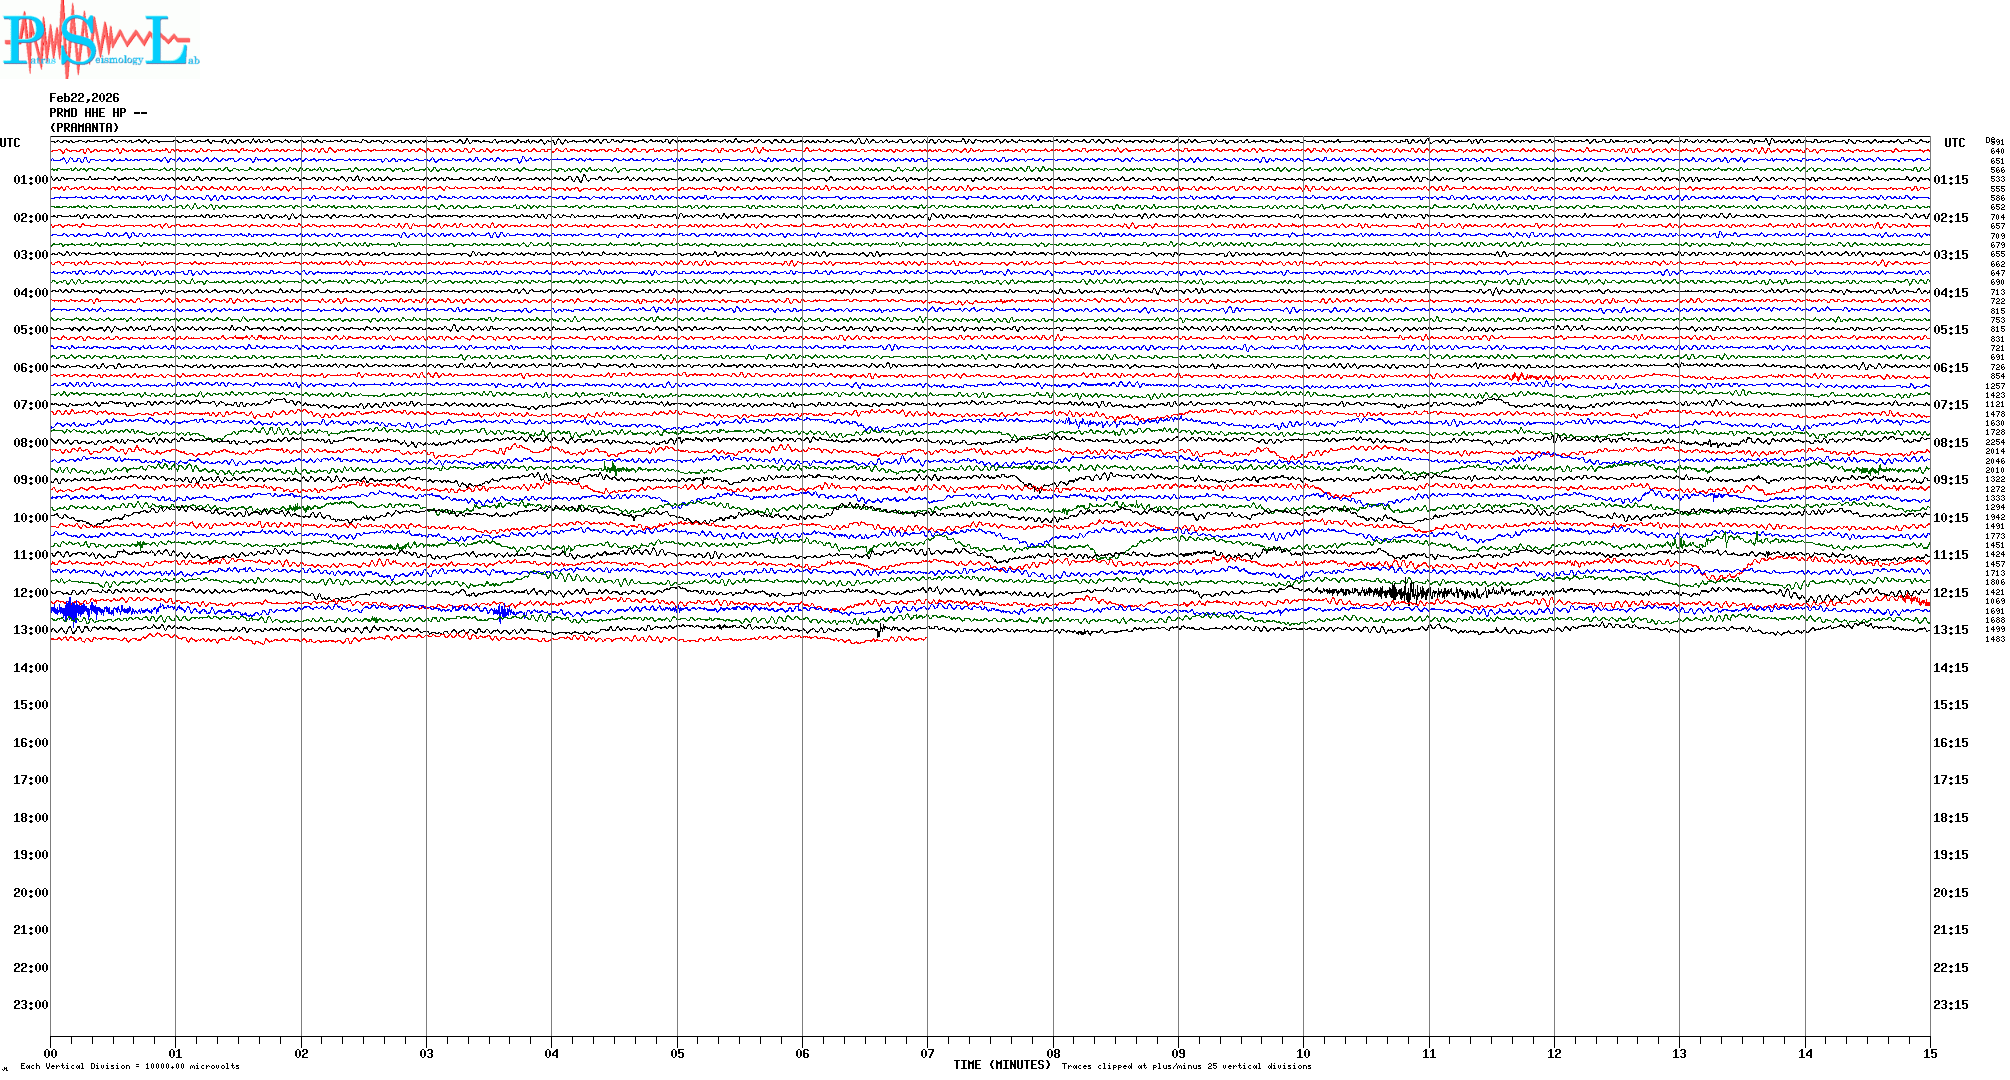Screen dimensions: 2010x1080
Task: Click the black seismic burst near minute 11
Action: tap(1405, 592)
